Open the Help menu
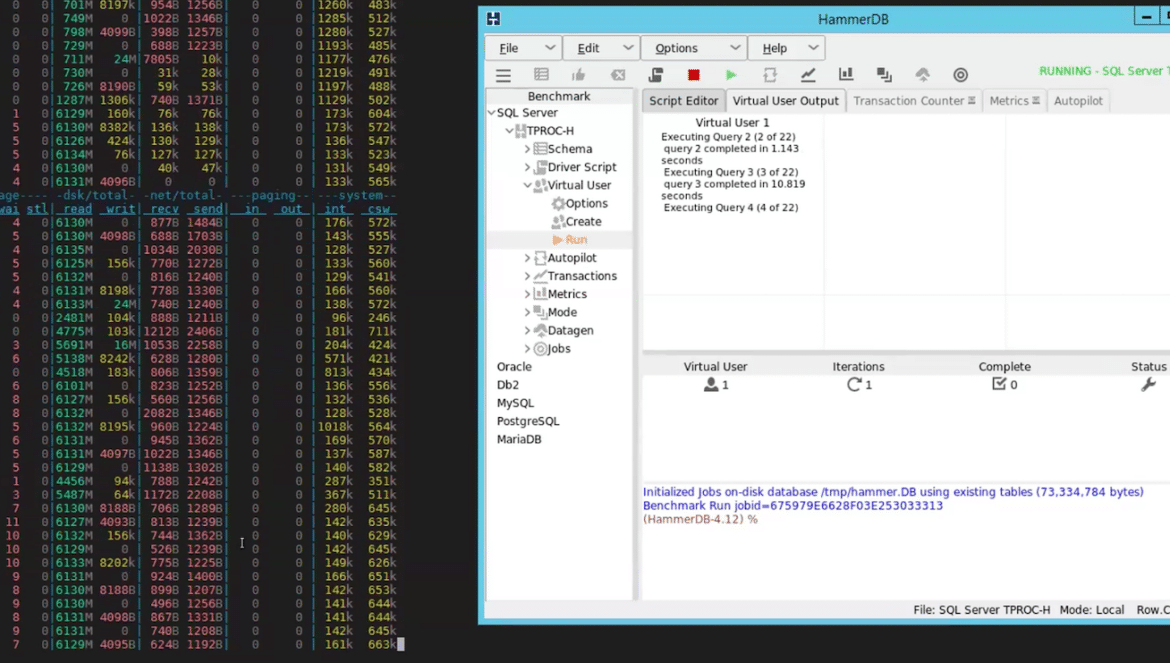Image resolution: width=1170 pixels, height=663 pixels. coord(786,48)
